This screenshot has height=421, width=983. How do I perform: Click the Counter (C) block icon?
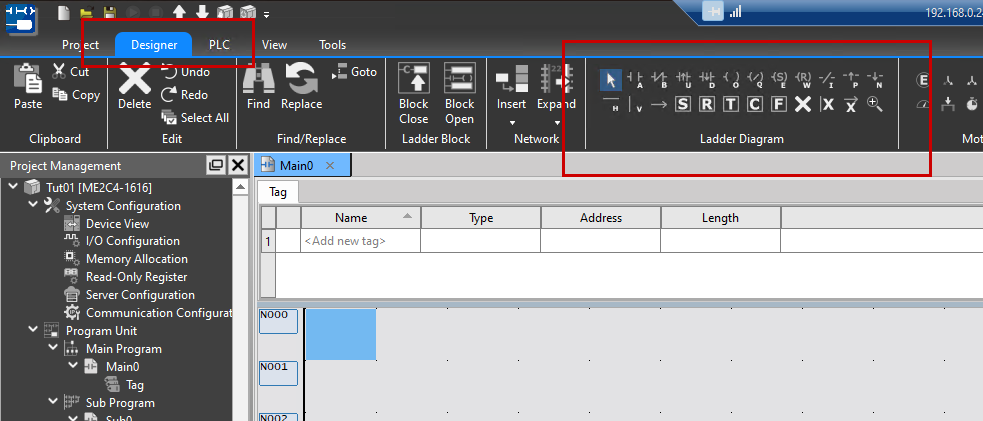(x=755, y=104)
